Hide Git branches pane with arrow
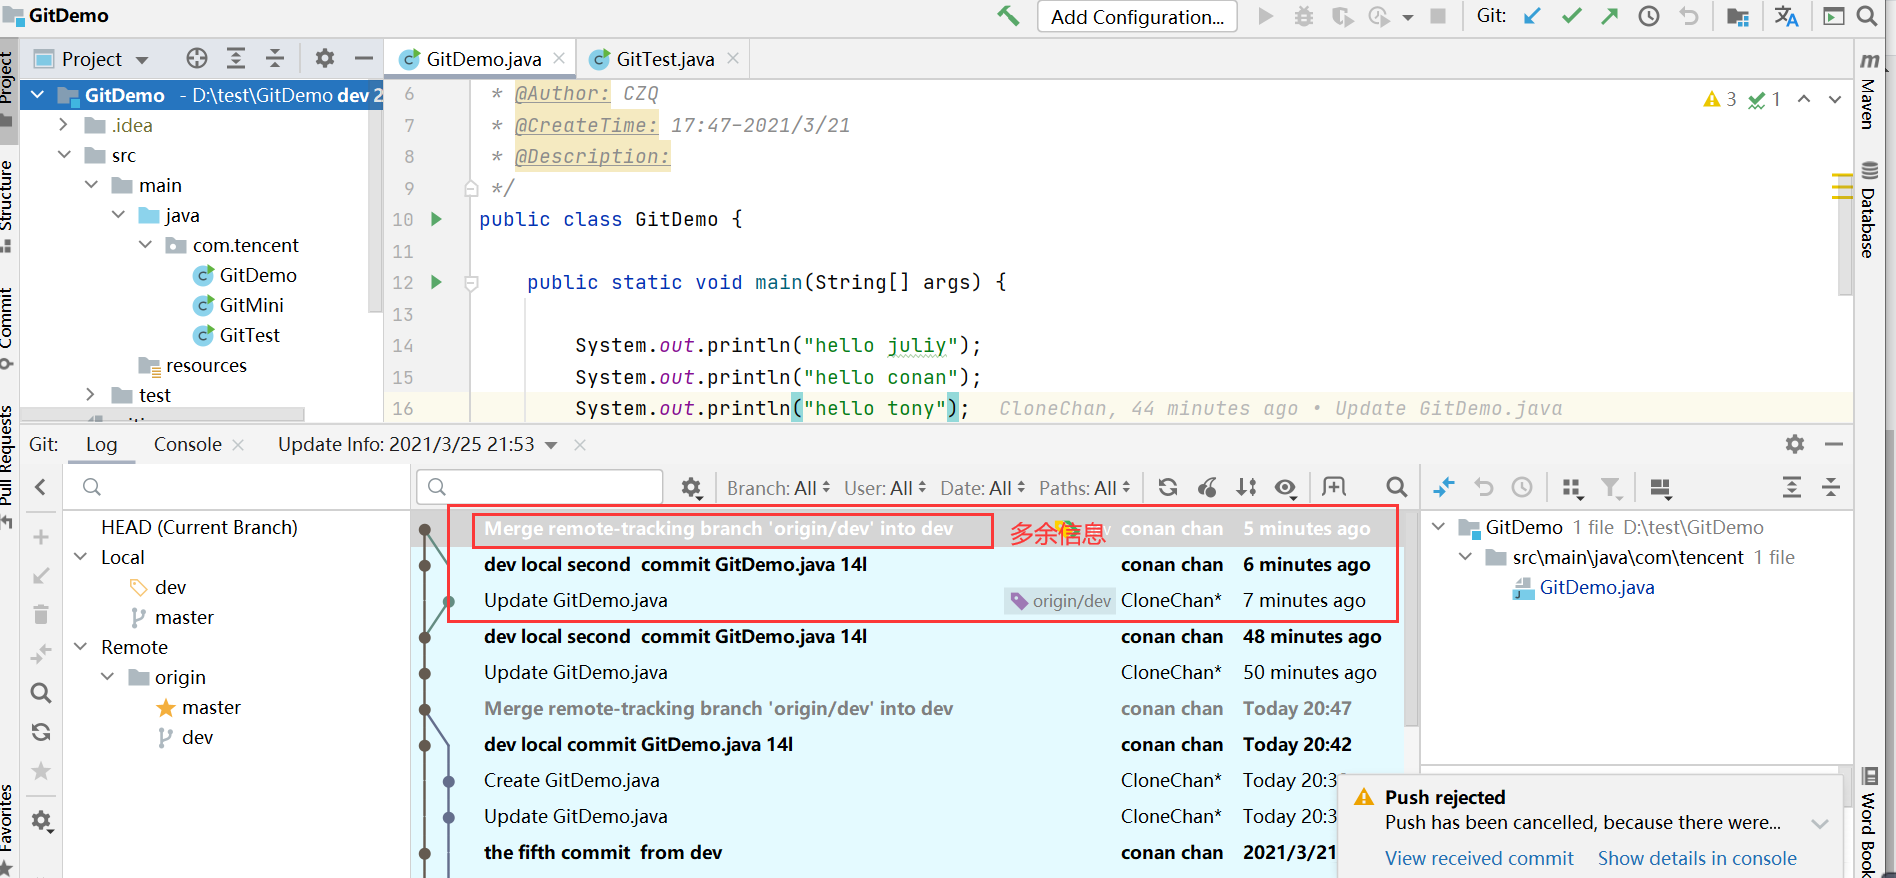This screenshot has height=878, width=1896. [x=41, y=487]
